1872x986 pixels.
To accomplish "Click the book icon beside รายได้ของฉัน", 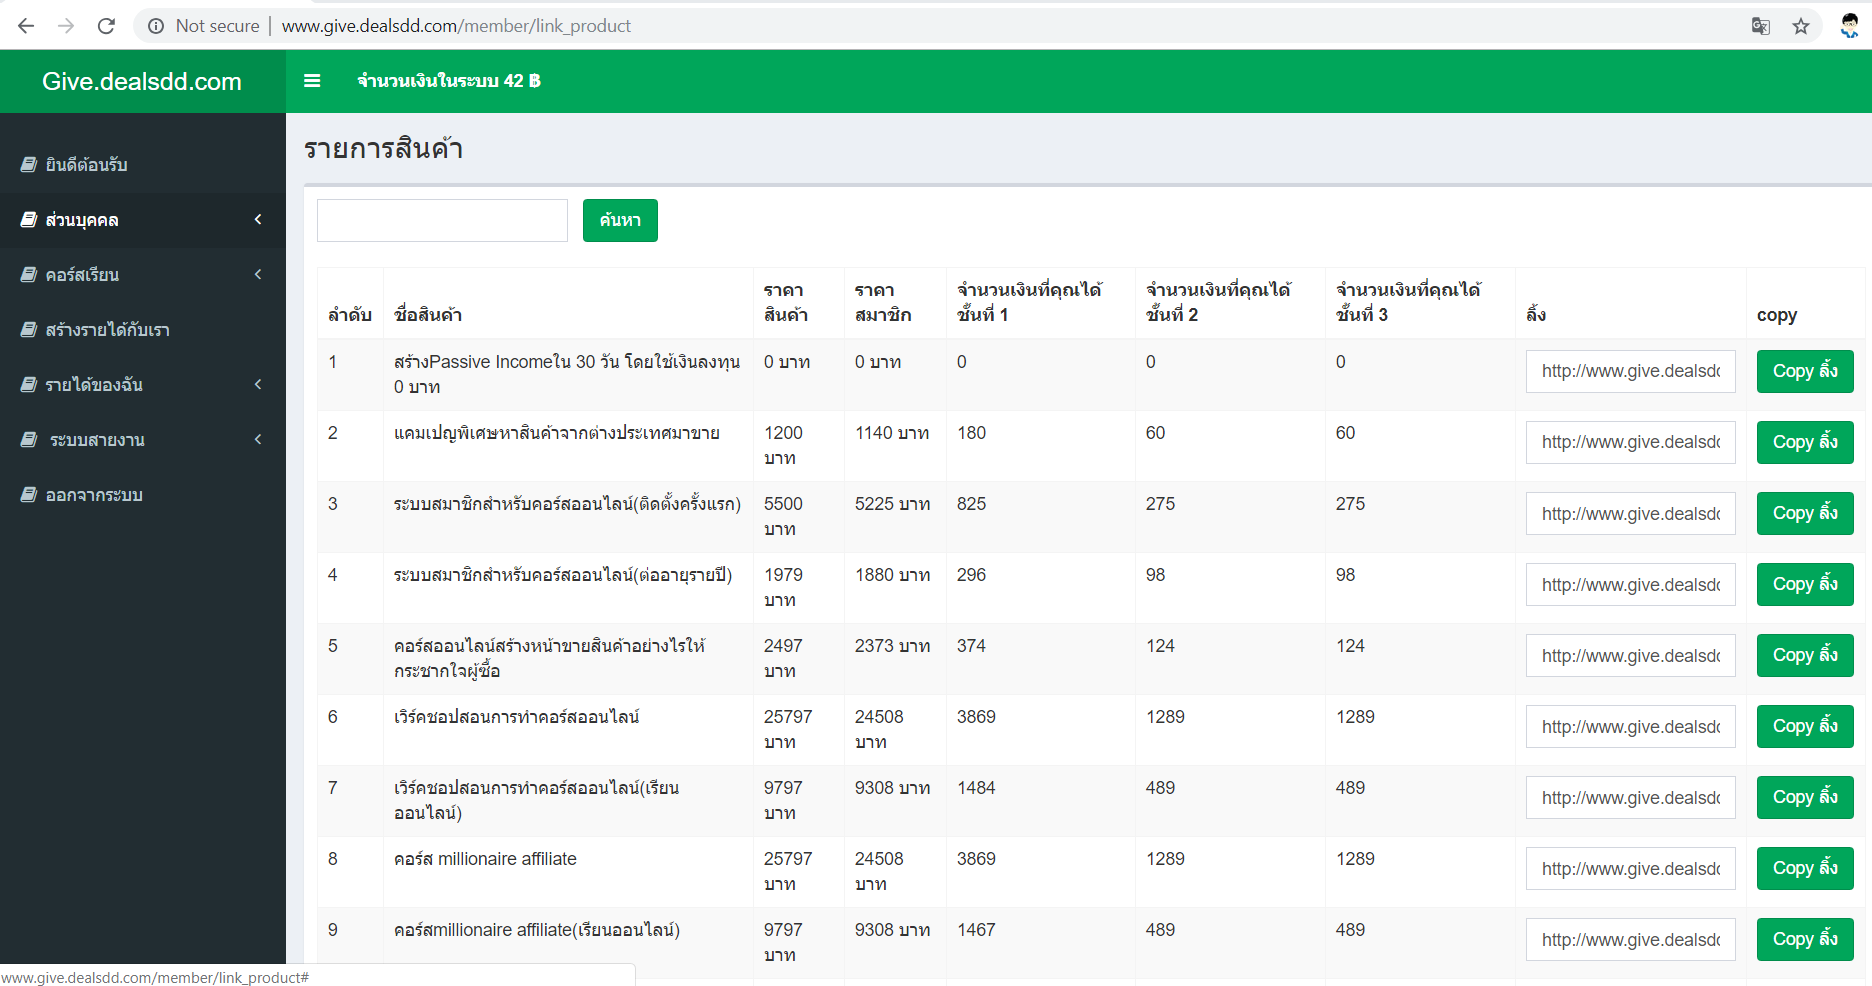I will (x=29, y=384).
